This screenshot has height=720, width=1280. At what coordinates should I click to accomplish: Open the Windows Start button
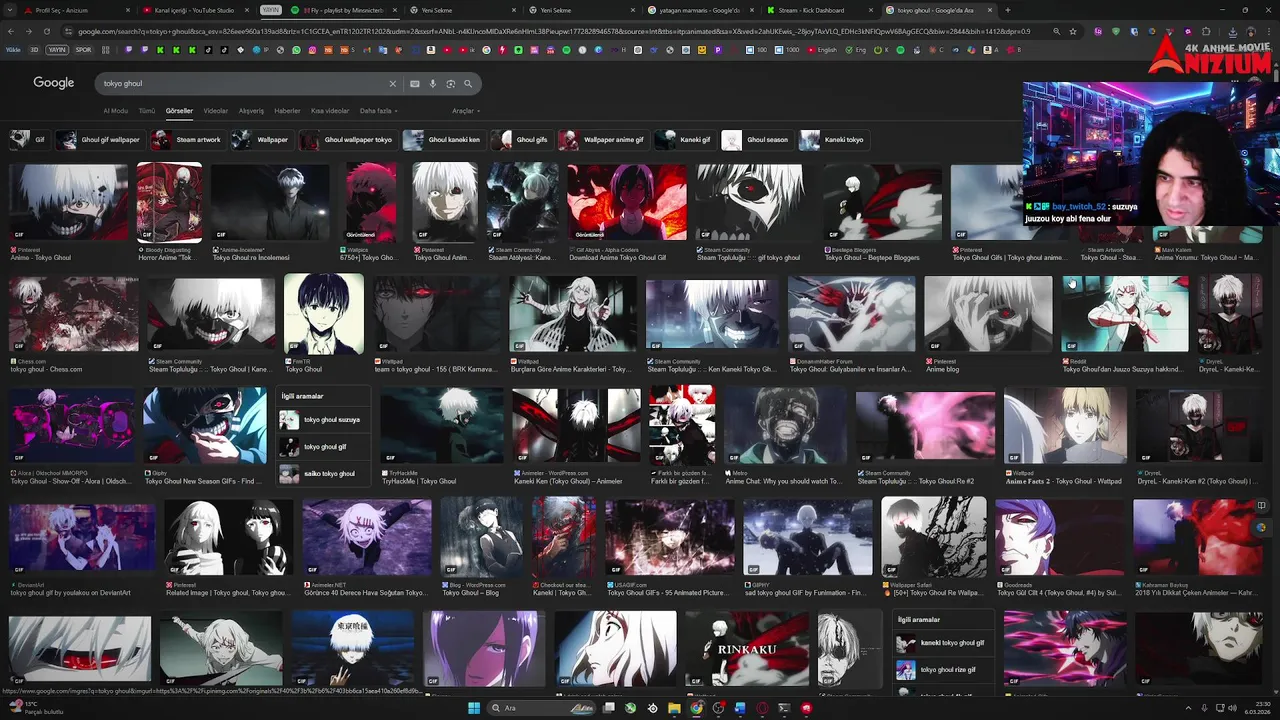[x=474, y=708]
